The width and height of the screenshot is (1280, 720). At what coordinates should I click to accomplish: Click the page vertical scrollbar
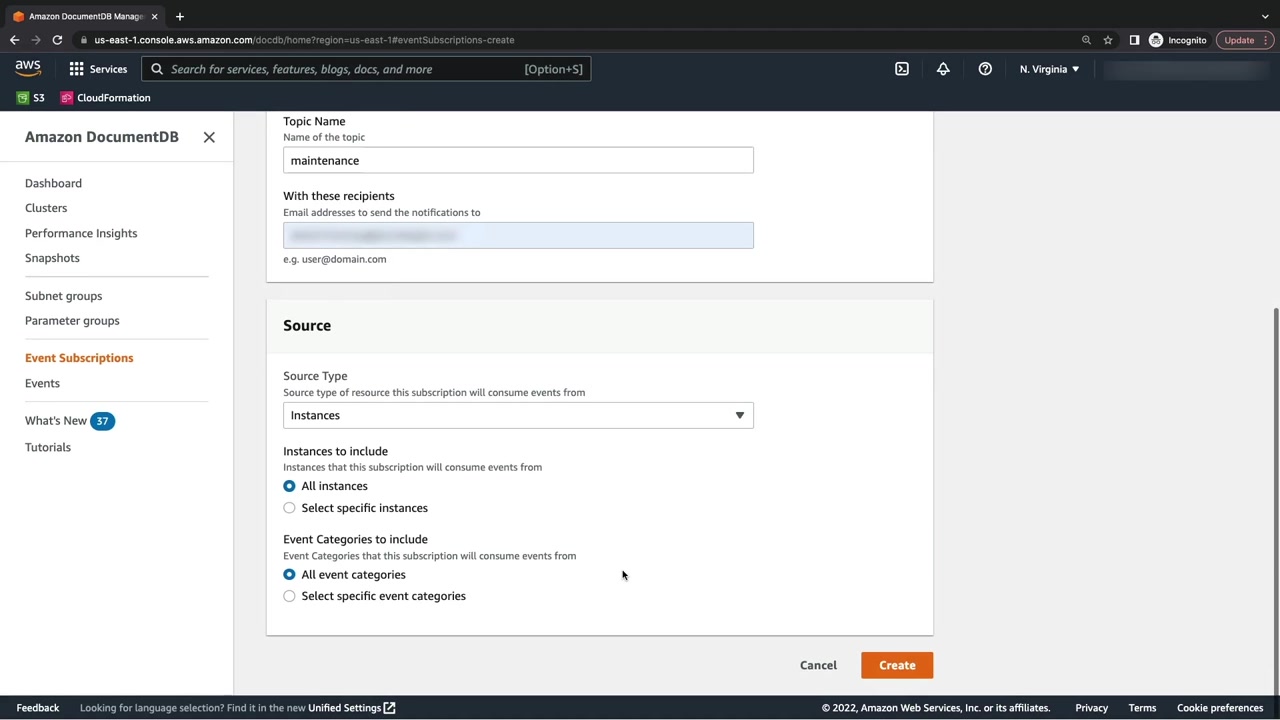tap(1275, 500)
